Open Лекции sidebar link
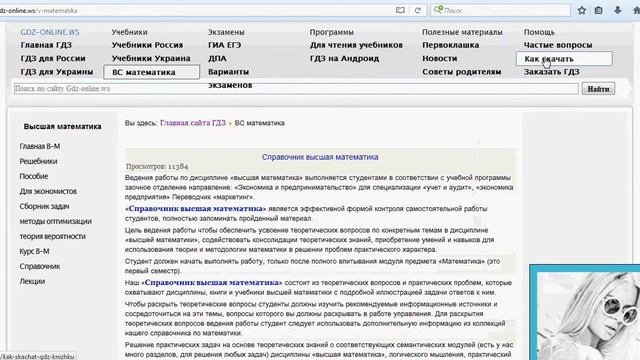Viewport: 640px width, 360px height. (x=32, y=281)
